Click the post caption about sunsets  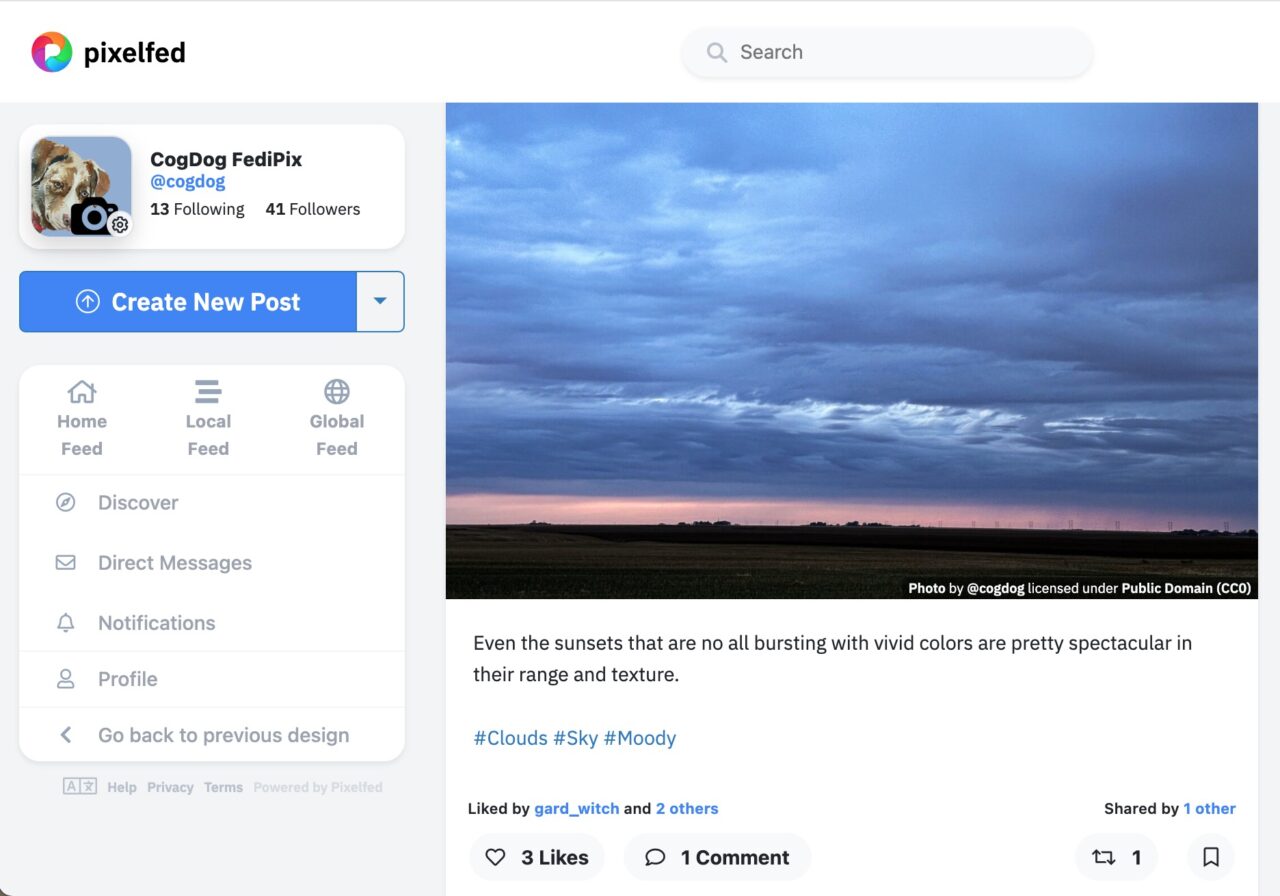coord(833,658)
